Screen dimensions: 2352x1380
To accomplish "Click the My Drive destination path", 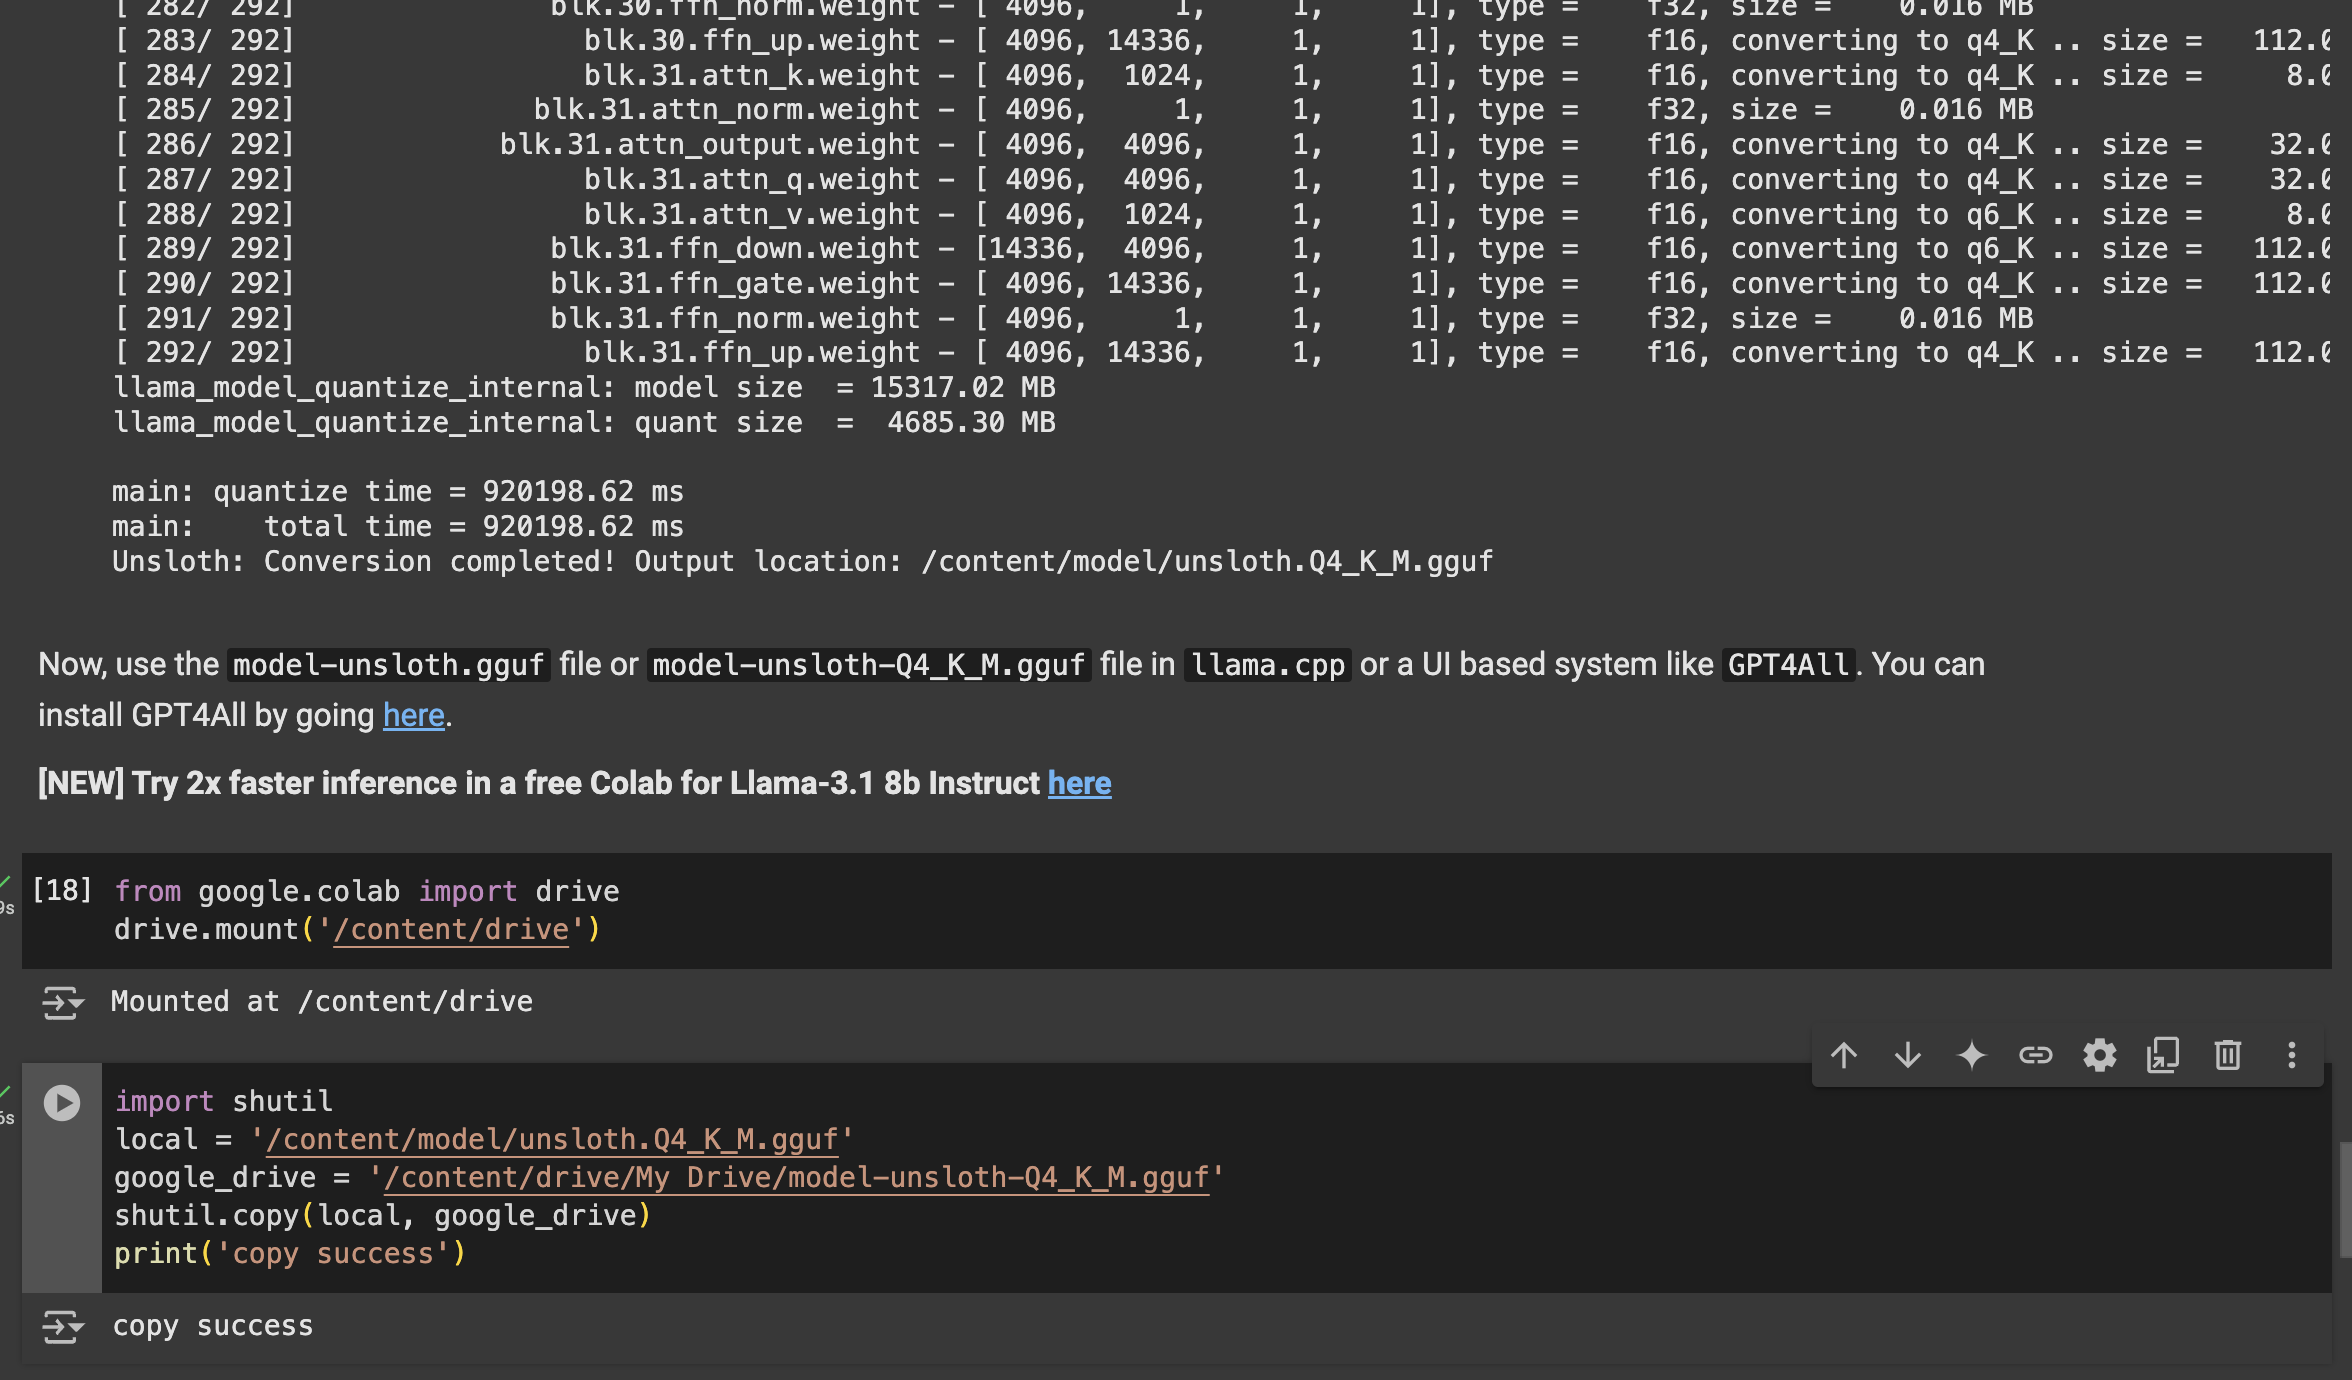I will 795,1178.
